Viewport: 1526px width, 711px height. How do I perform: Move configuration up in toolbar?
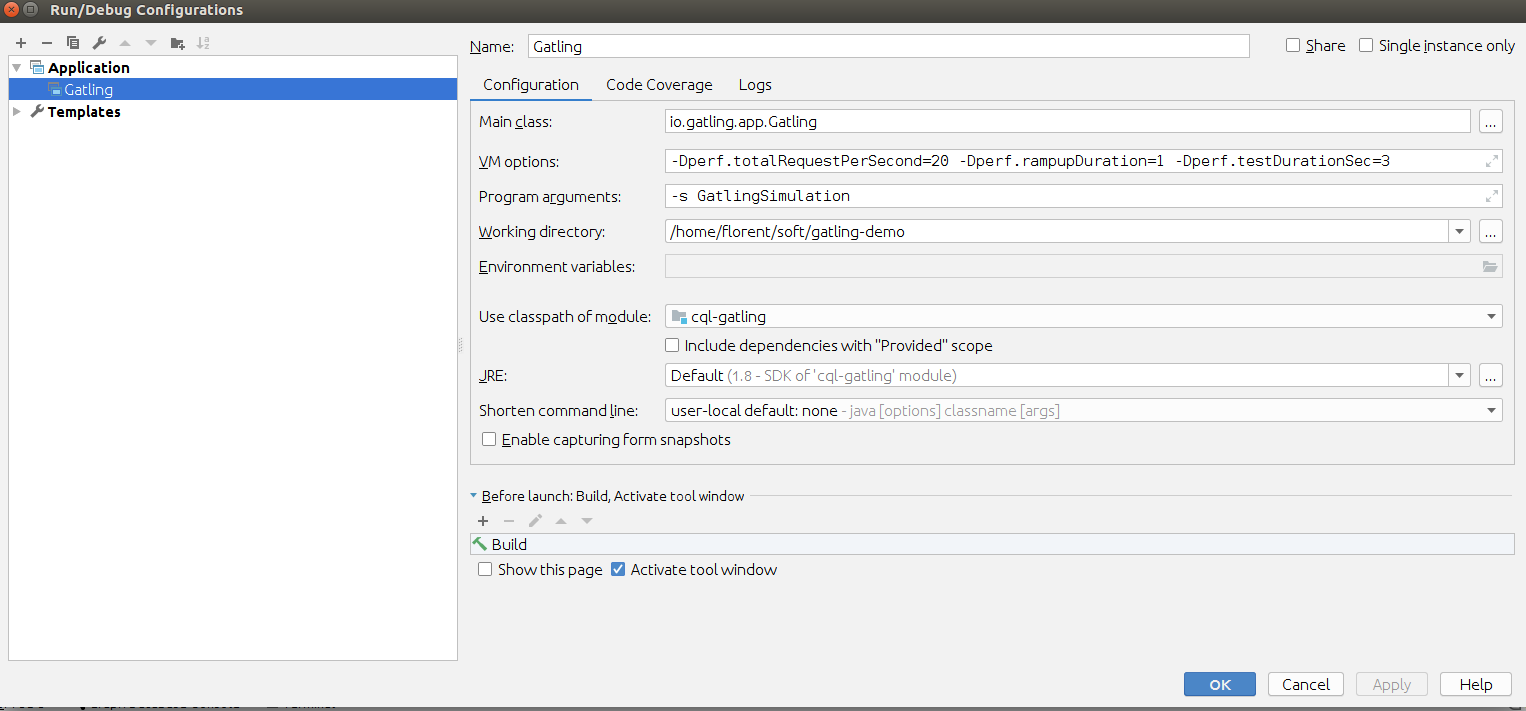click(125, 43)
